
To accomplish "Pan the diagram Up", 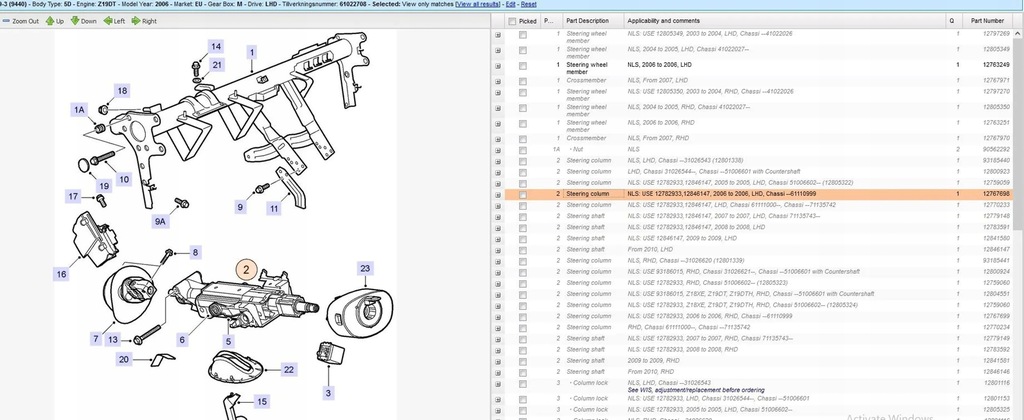I will (54, 21).
